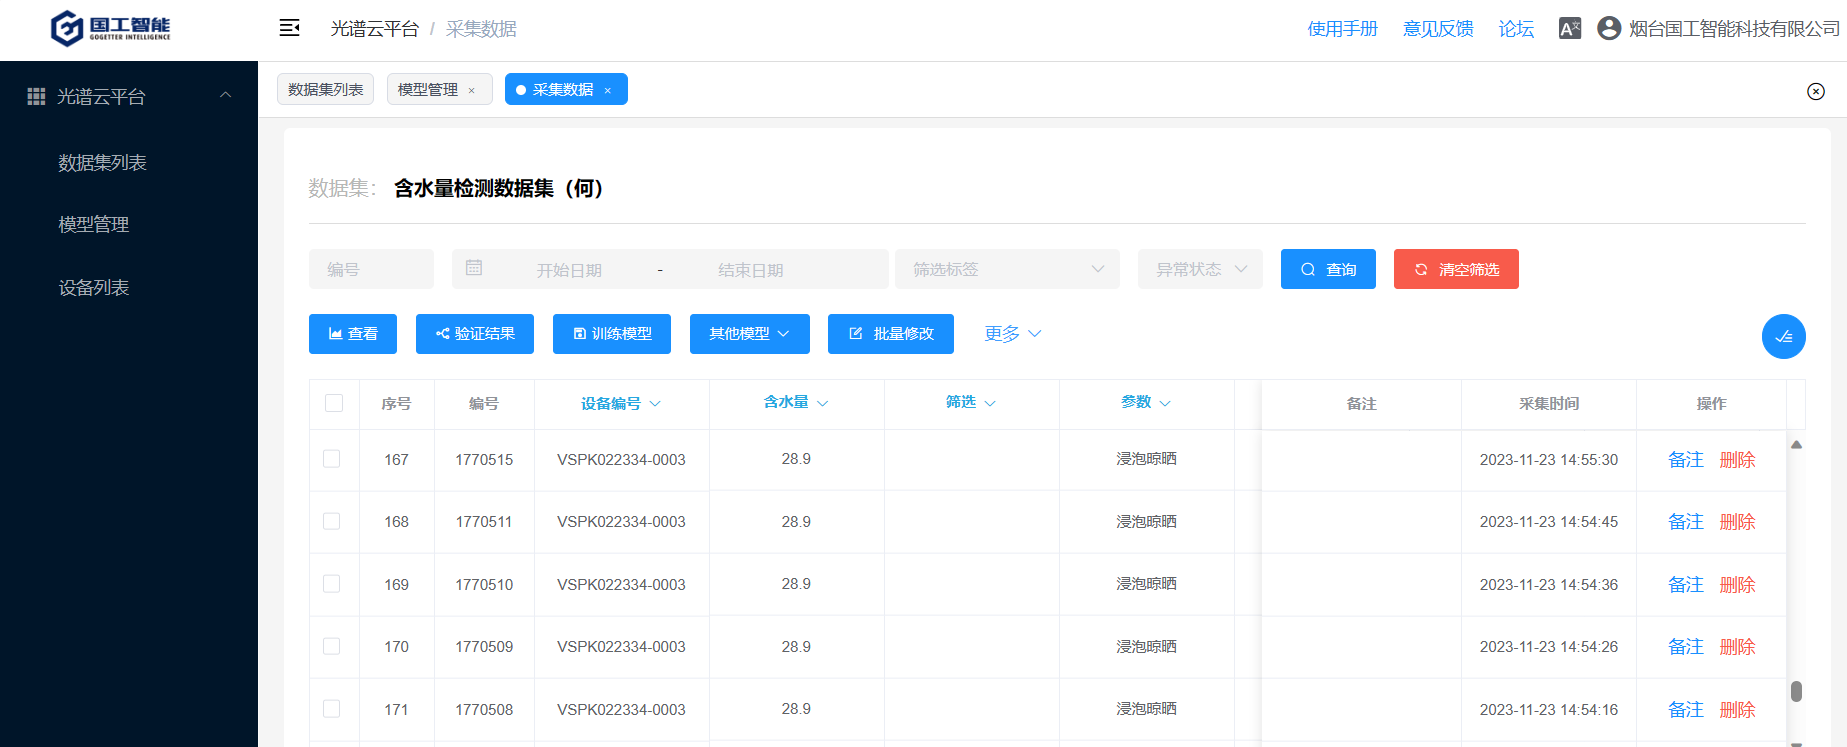Viewport: 1847px width, 747px height.
Task: Expand the 其他模型 dropdown button
Action: (x=749, y=334)
